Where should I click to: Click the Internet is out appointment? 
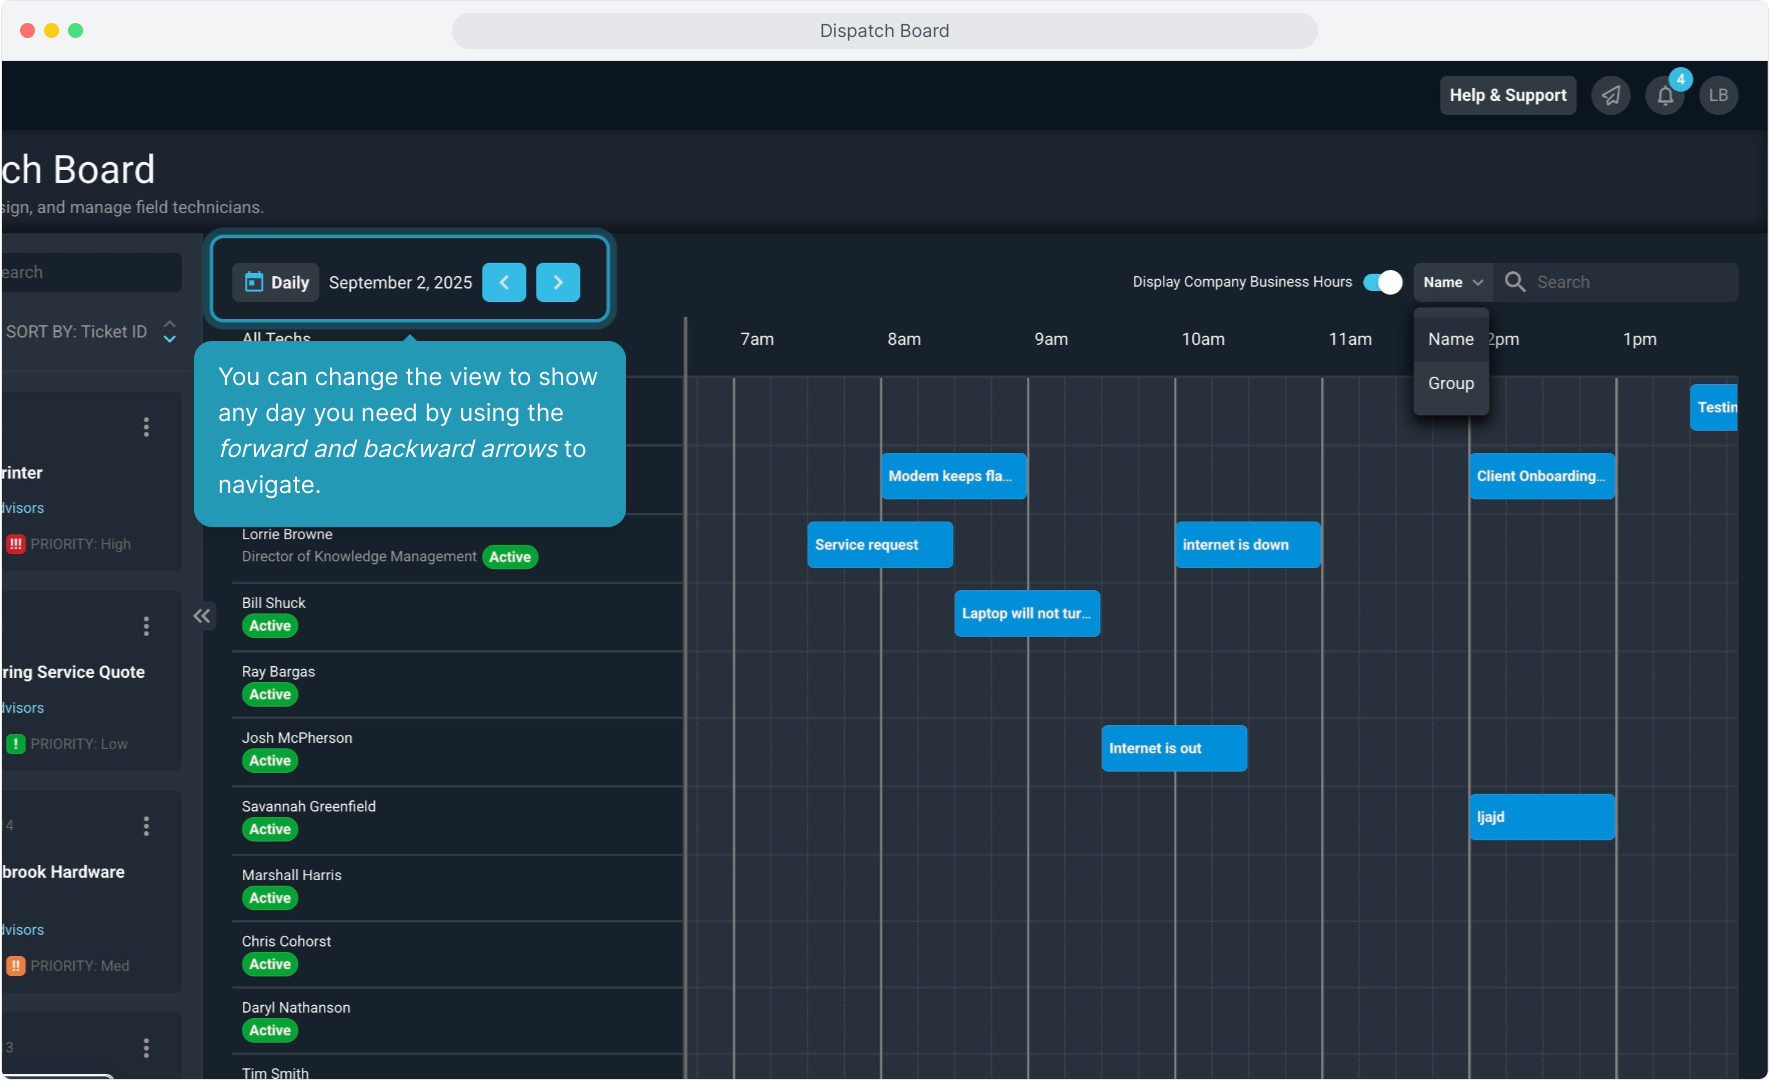point(1173,749)
